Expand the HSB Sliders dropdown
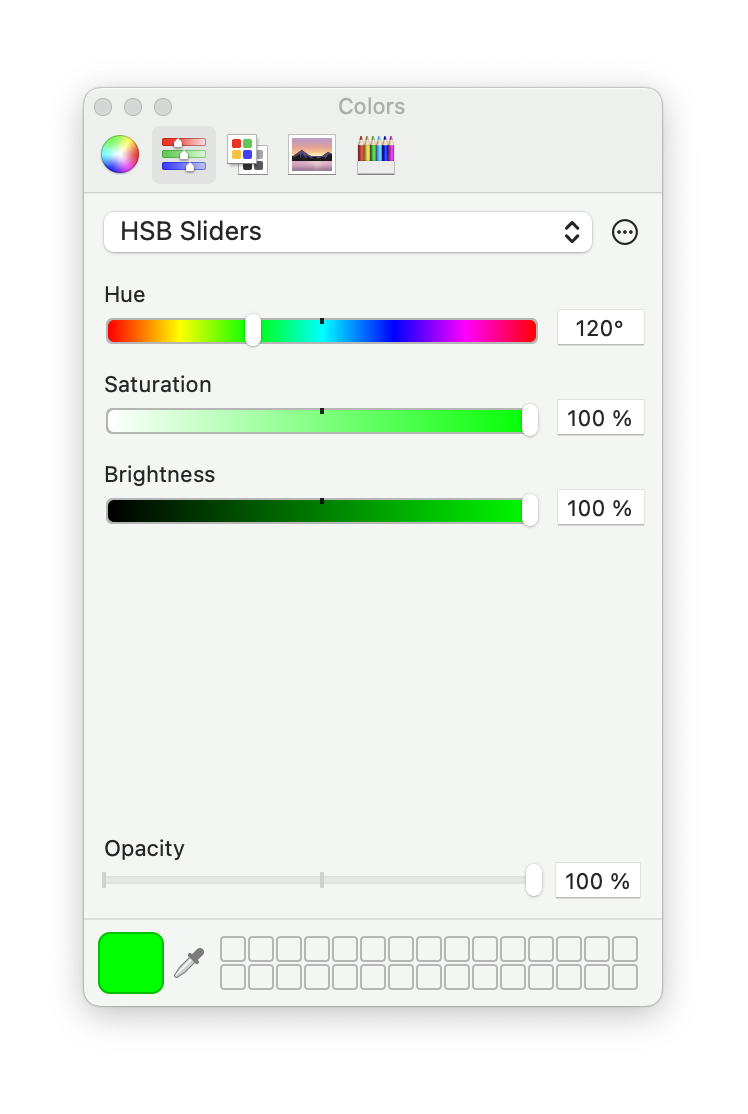This screenshot has width=748, height=1114. point(348,232)
